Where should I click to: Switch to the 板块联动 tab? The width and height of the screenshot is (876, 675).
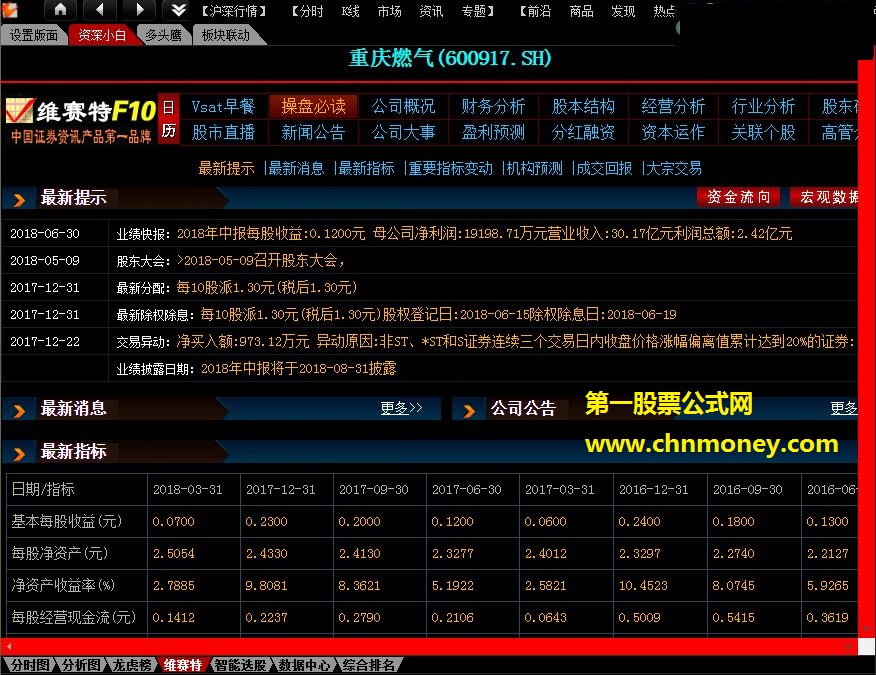point(226,35)
